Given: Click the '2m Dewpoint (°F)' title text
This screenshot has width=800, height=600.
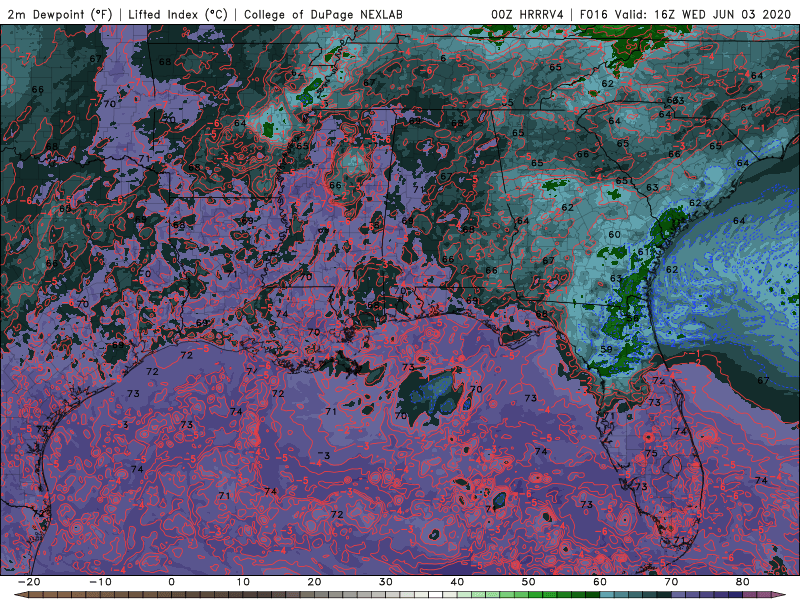Looking at the screenshot, I should pos(60,14).
